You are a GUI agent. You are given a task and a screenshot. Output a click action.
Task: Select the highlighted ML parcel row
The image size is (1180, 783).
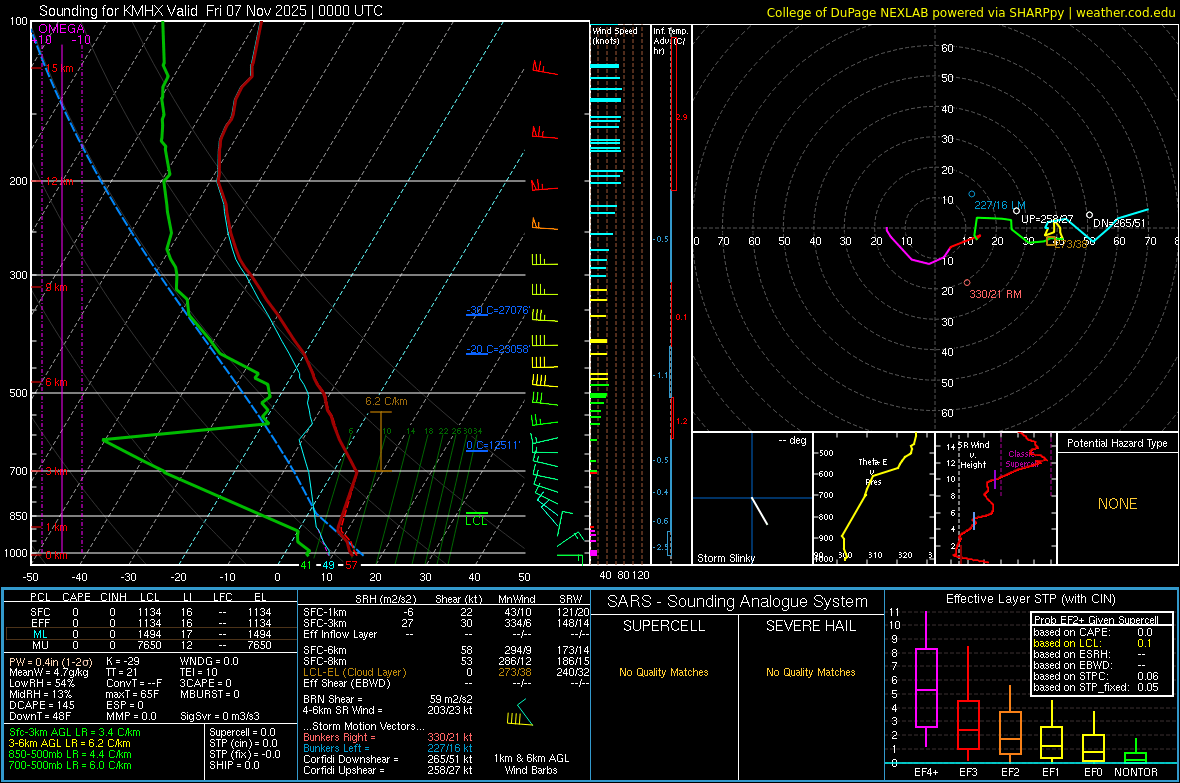(151, 634)
